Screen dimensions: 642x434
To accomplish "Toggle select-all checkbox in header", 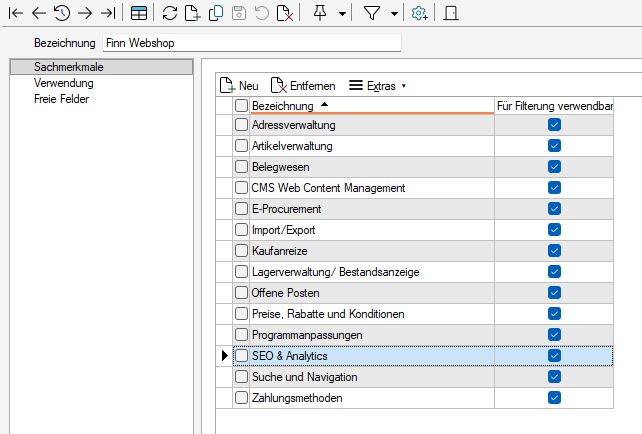I will (x=242, y=106).
